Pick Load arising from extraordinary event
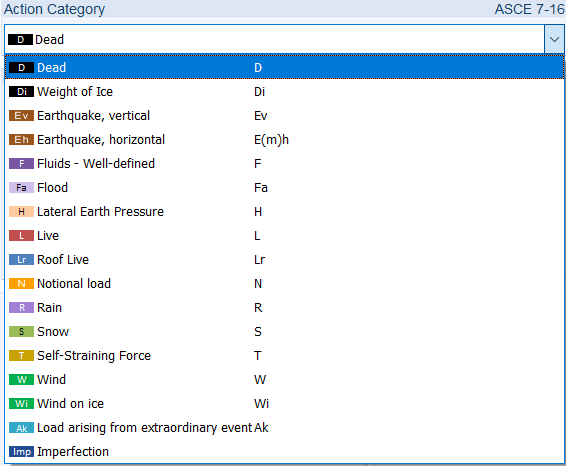566x466 pixels. click(284, 428)
